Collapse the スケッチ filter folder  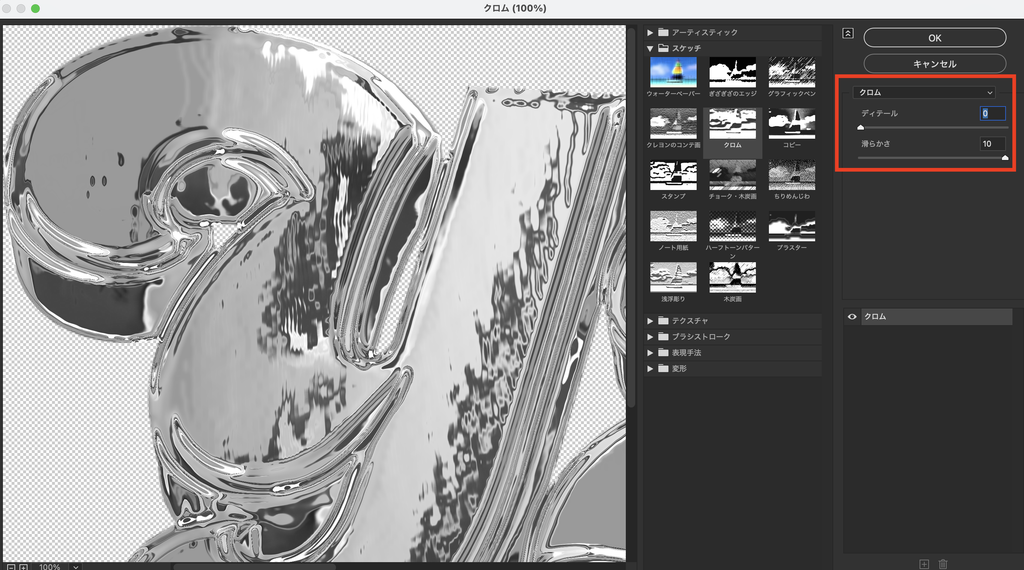[x=650, y=48]
